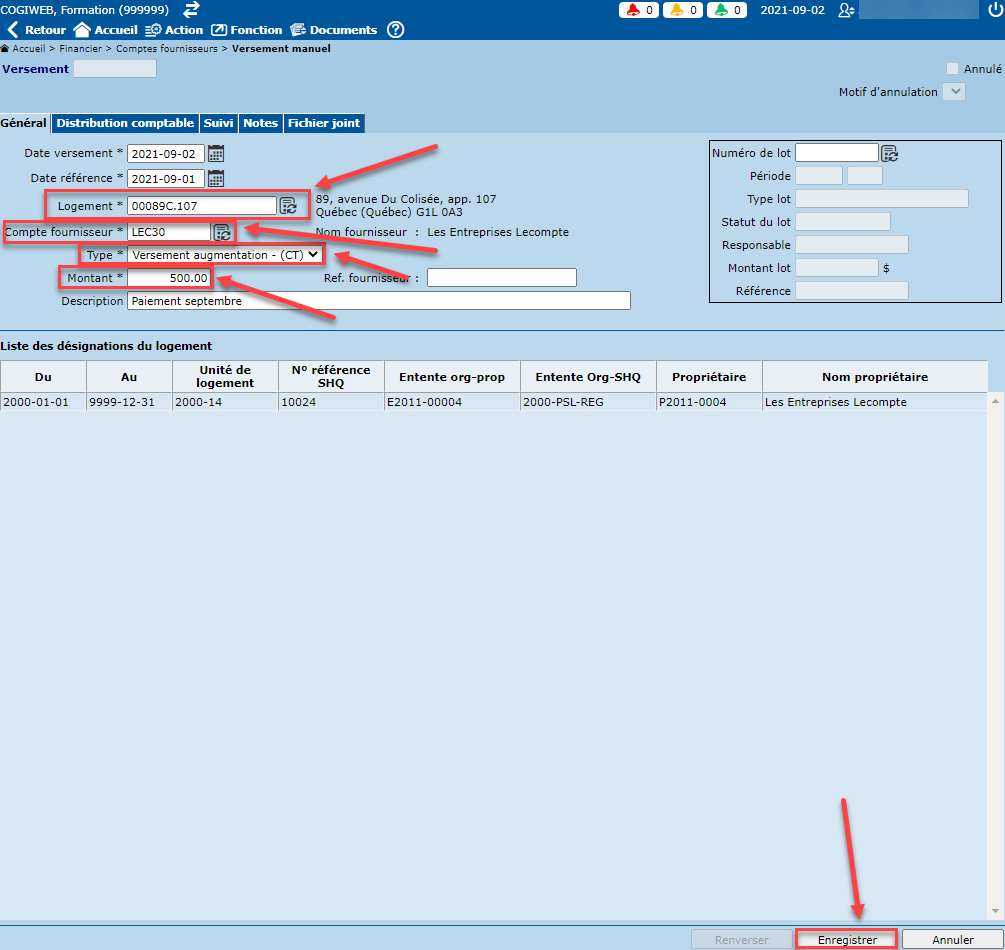Click the Numéro de lot lookup icon
Viewport: 1005px width, 950px height.
889,153
